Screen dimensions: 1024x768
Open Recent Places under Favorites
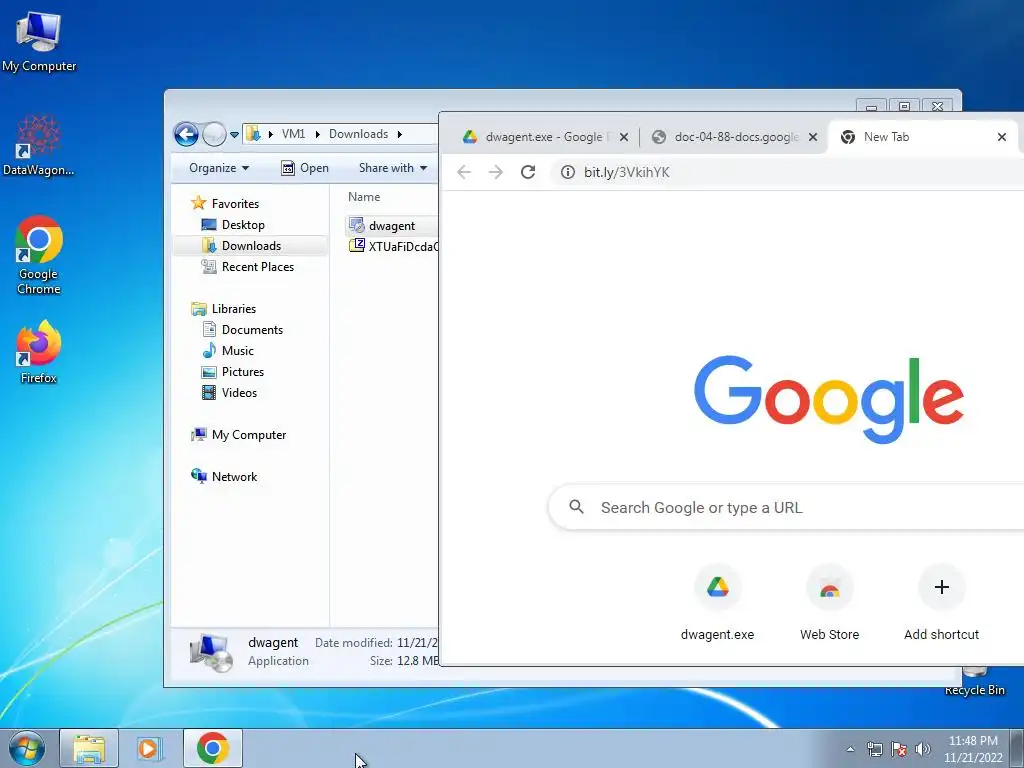(x=248, y=266)
